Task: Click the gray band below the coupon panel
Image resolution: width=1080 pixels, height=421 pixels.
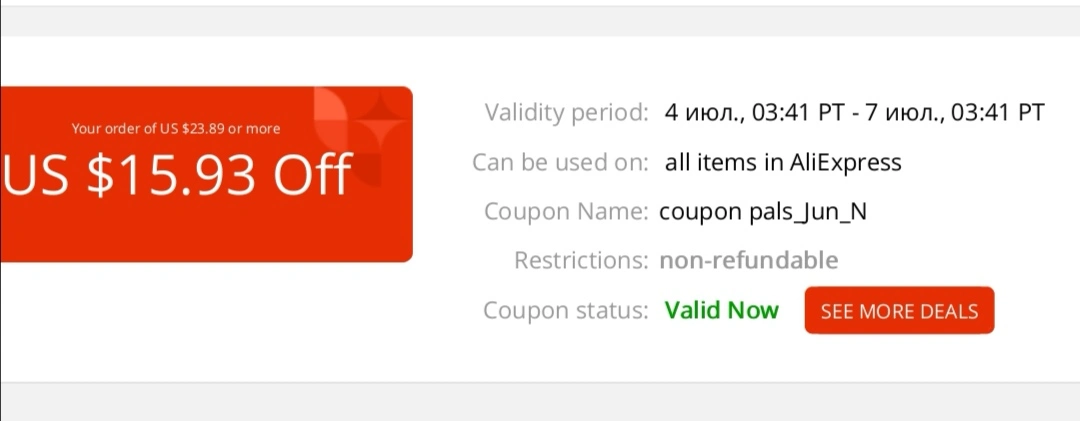Action: click(x=540, y=402)
